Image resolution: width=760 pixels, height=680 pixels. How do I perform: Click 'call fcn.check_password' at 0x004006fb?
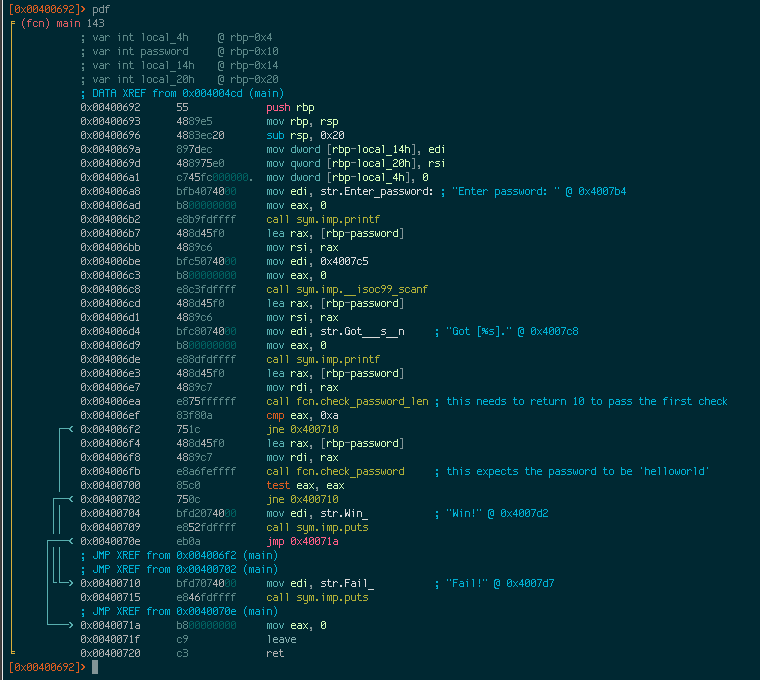(x=335, y=472)
